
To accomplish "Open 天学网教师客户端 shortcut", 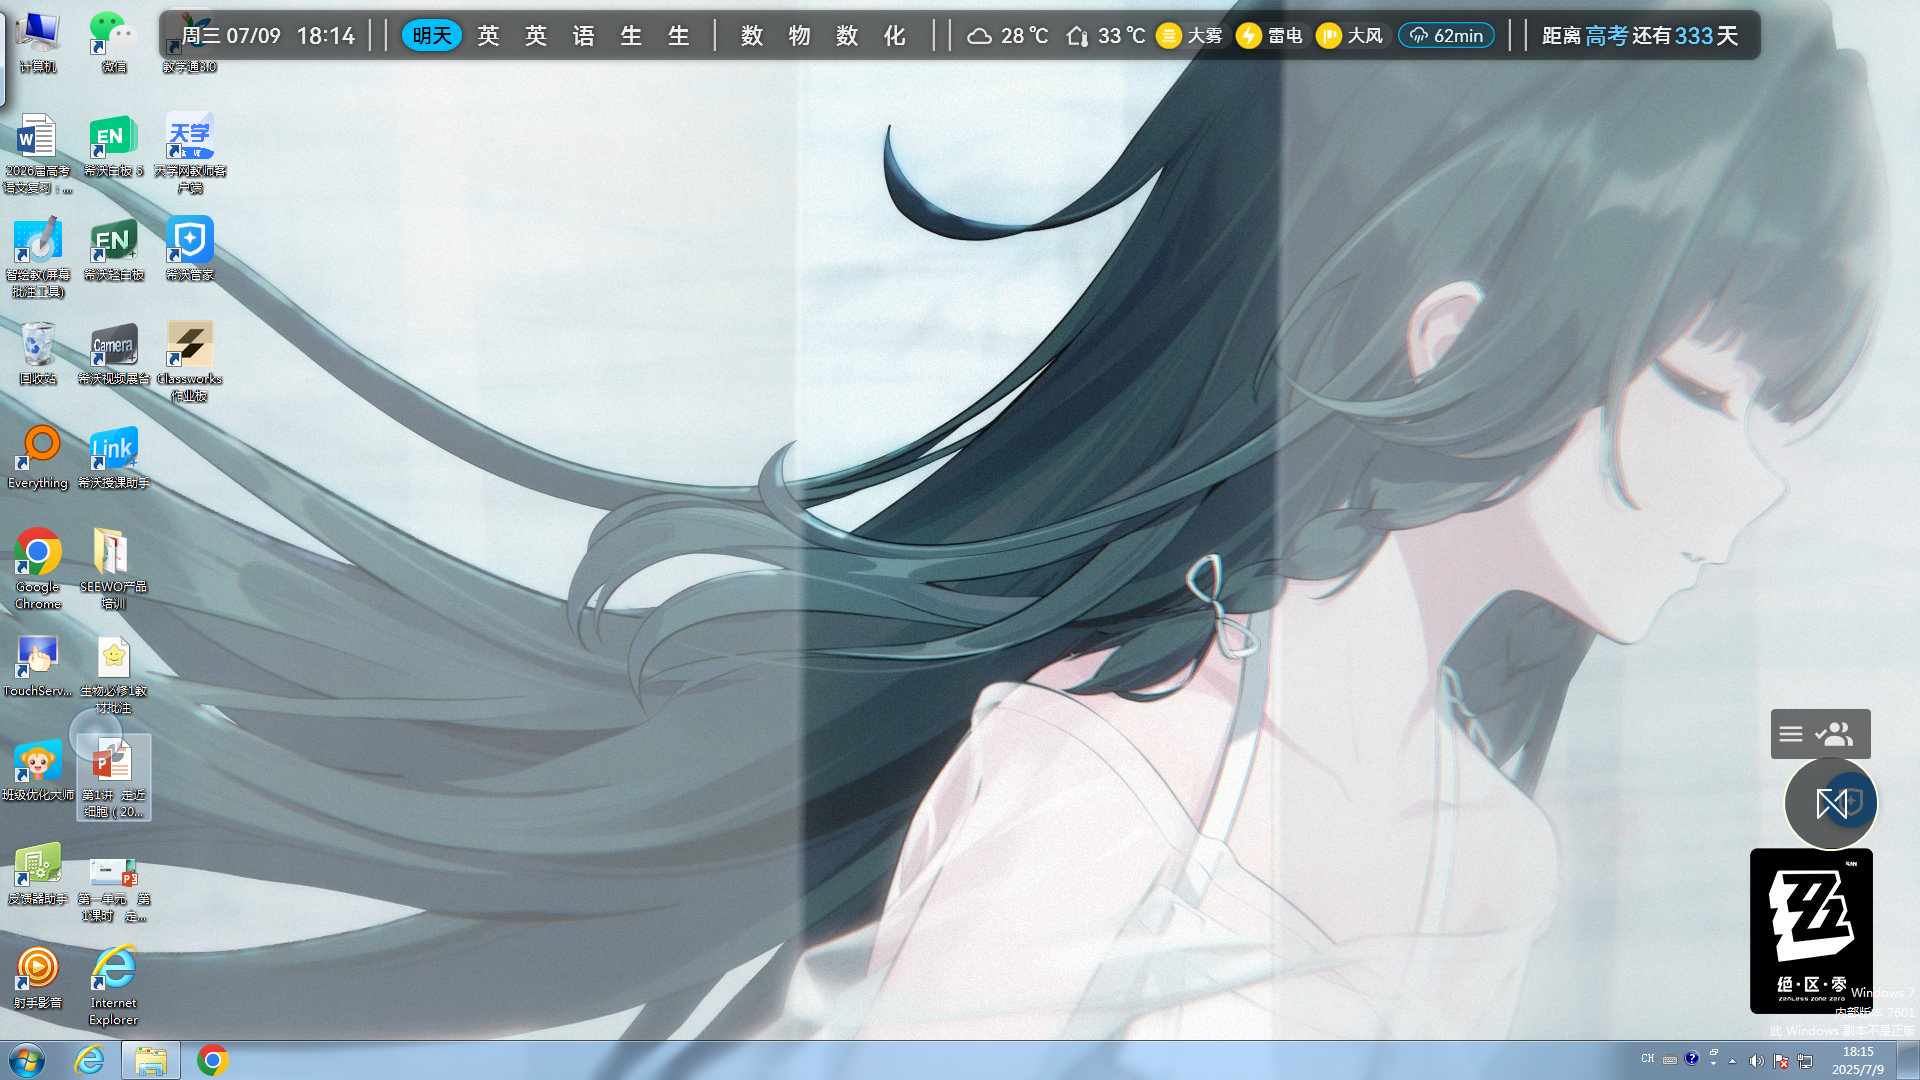I will [x=190, y=154].
